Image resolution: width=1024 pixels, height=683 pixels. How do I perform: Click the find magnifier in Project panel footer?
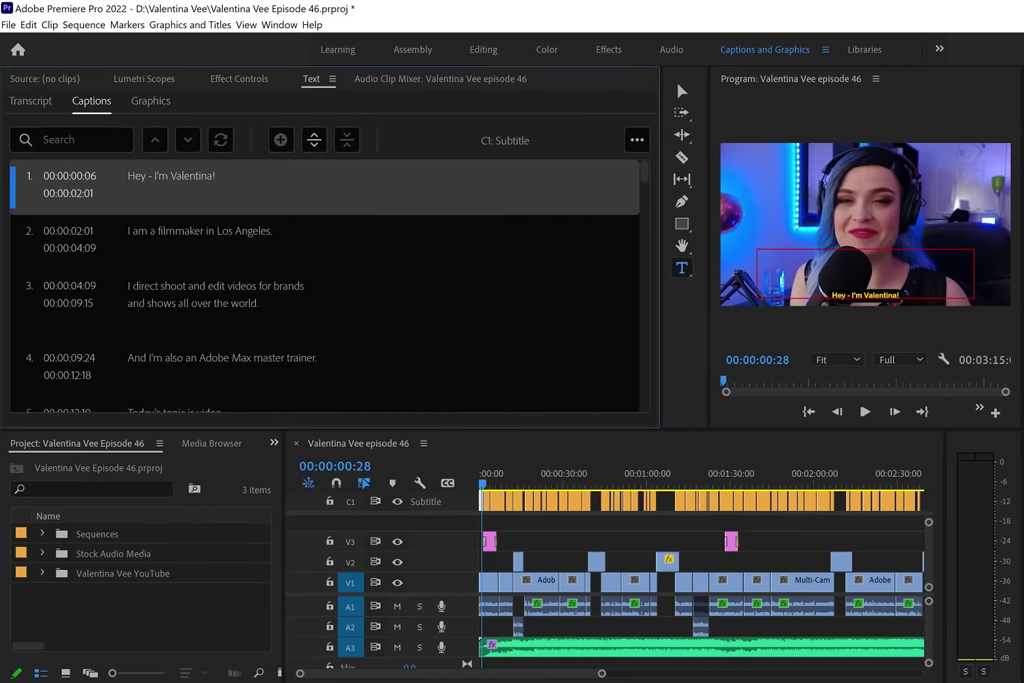tap(259, 673)
